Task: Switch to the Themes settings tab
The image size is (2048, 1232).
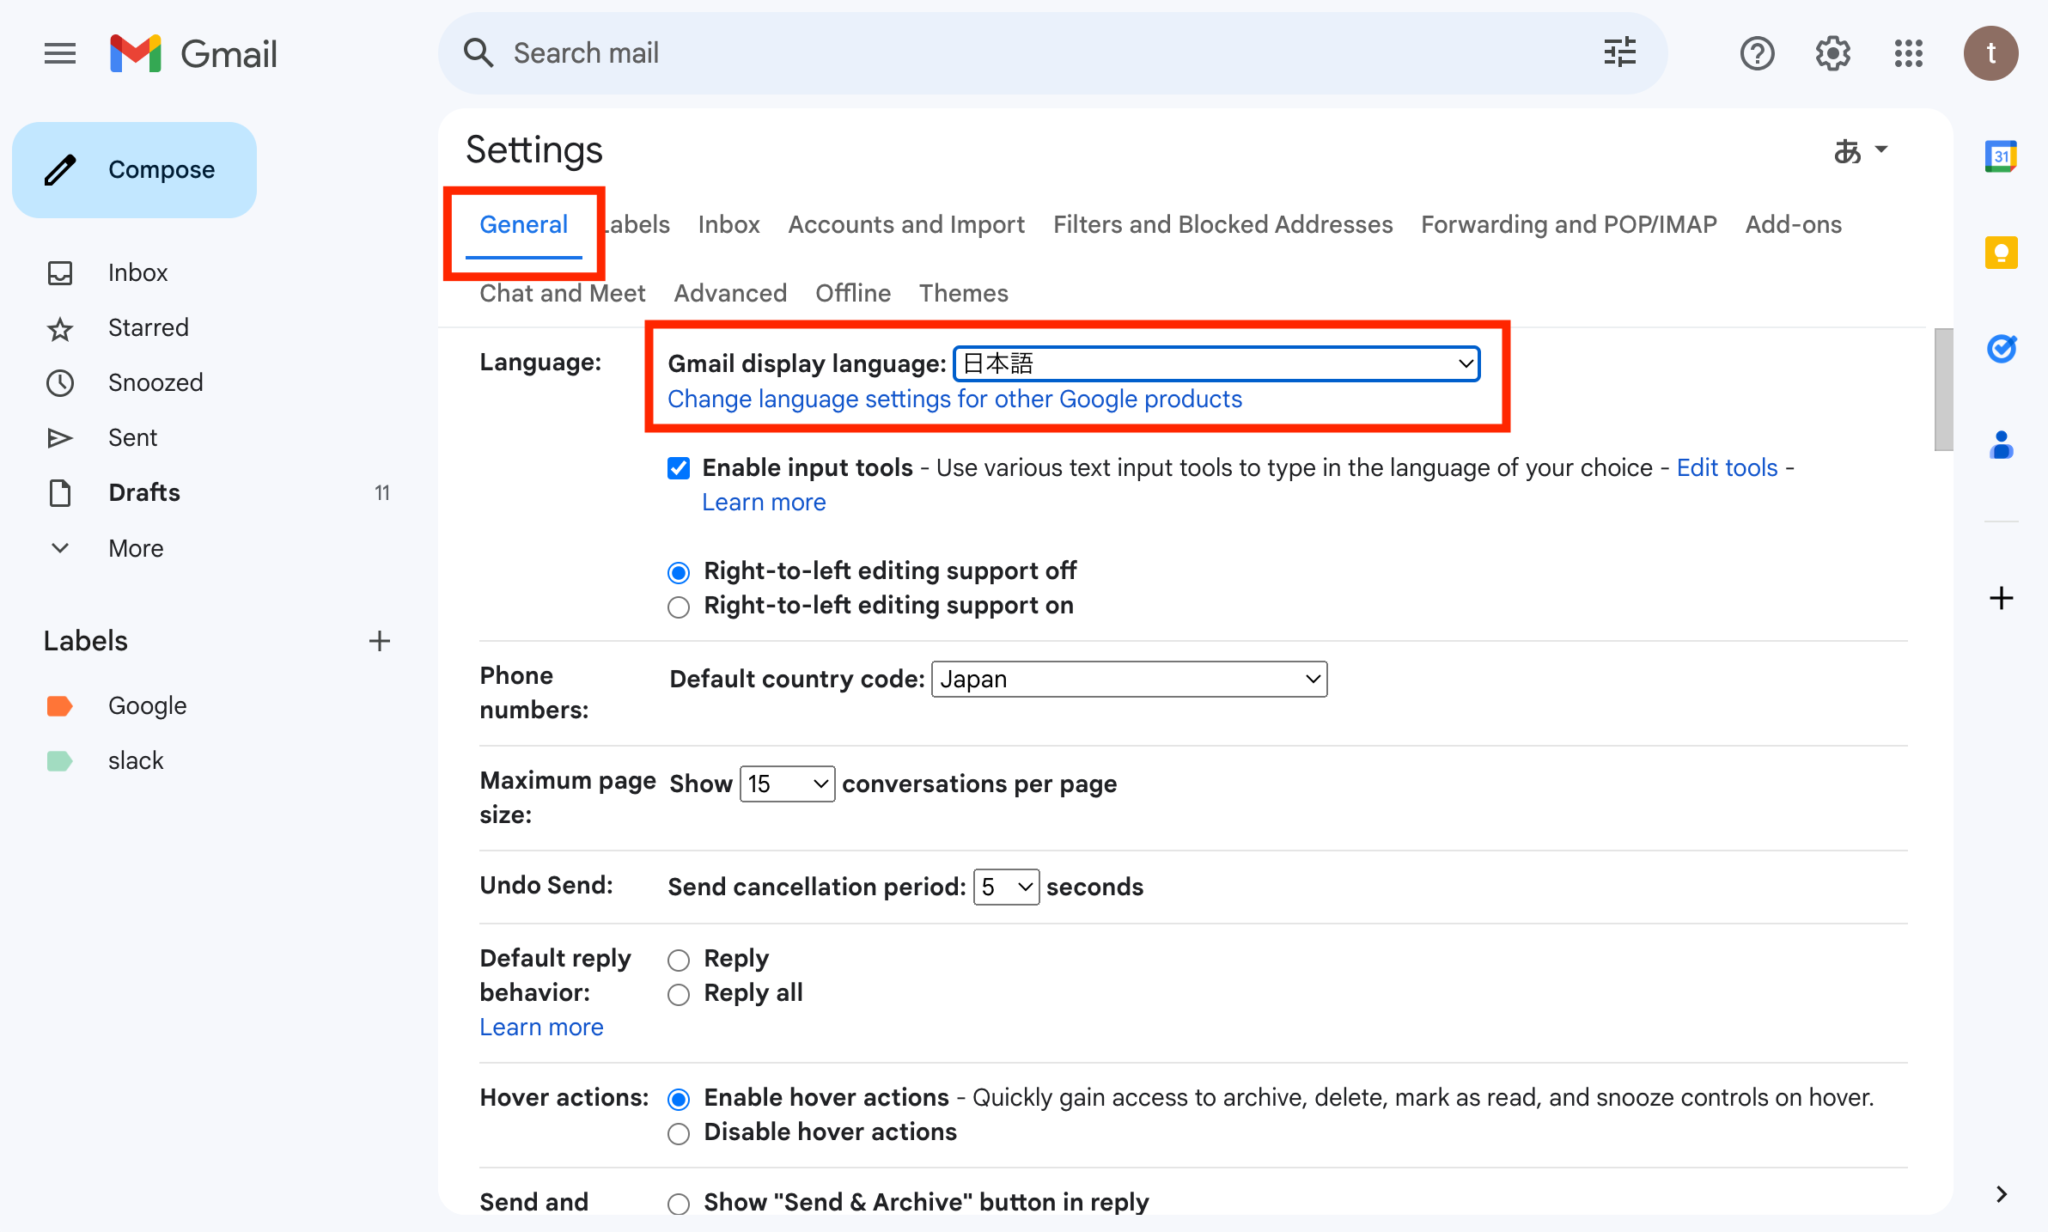Action: tap(963, 293)
